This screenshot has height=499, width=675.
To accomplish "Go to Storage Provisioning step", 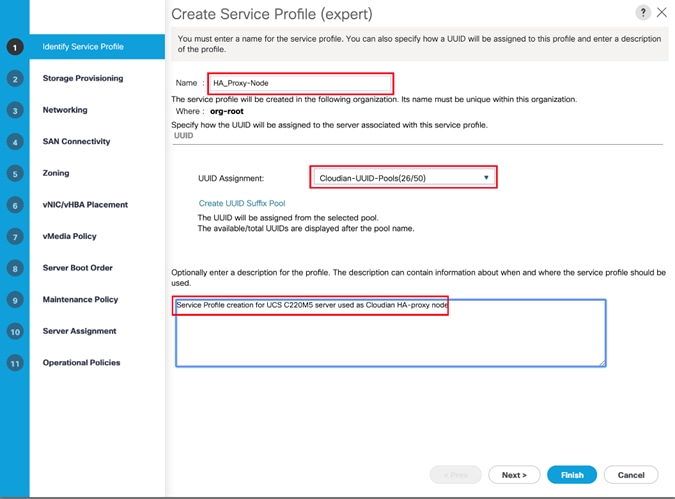I will [83, 78].
